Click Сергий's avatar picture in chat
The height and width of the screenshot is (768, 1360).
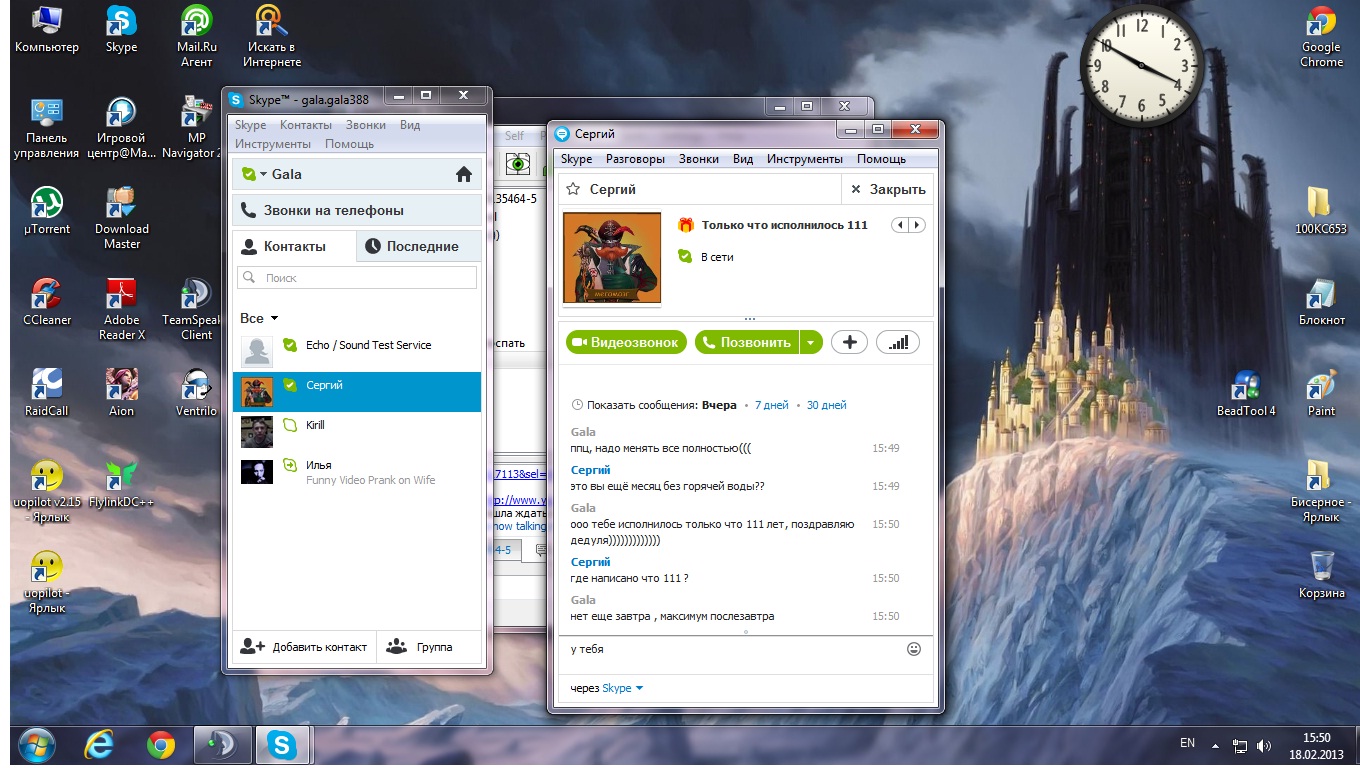click(x=612, y=257)
